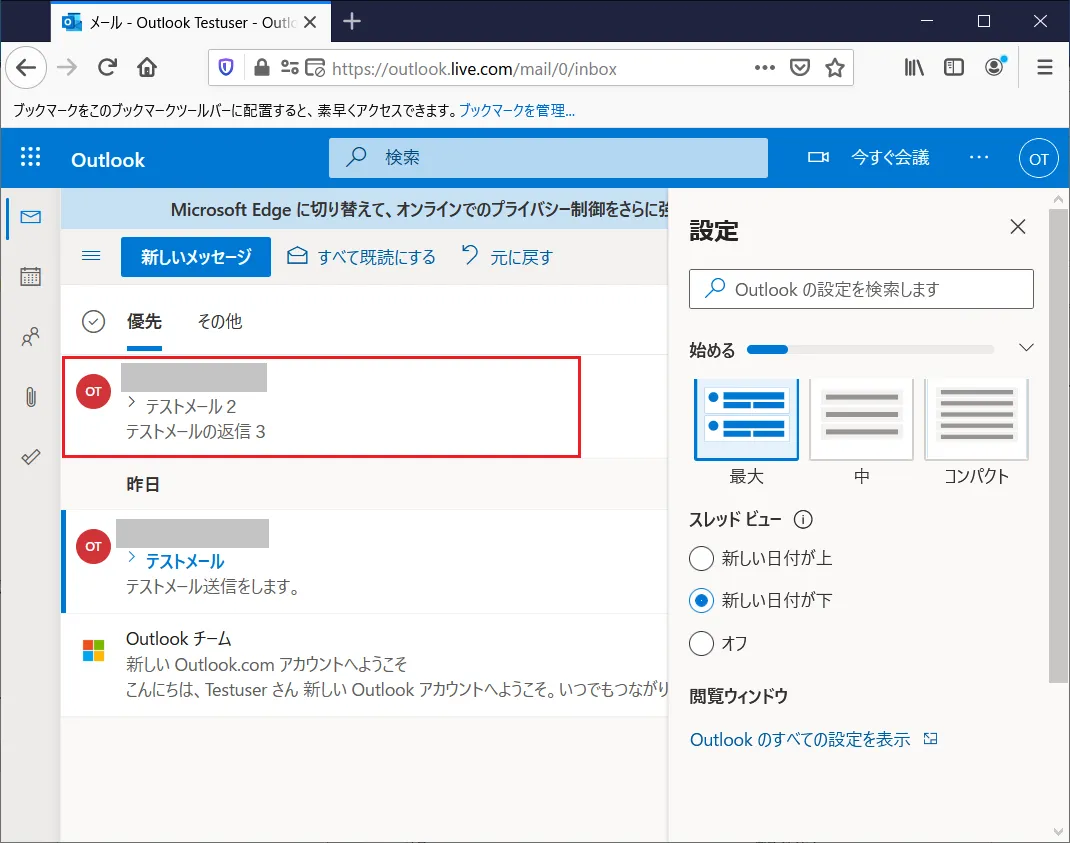The height and width of the screenshot is (843, 1070).
Task: Open the Calendar view in sidebar
Action: [x=31, y=276]
